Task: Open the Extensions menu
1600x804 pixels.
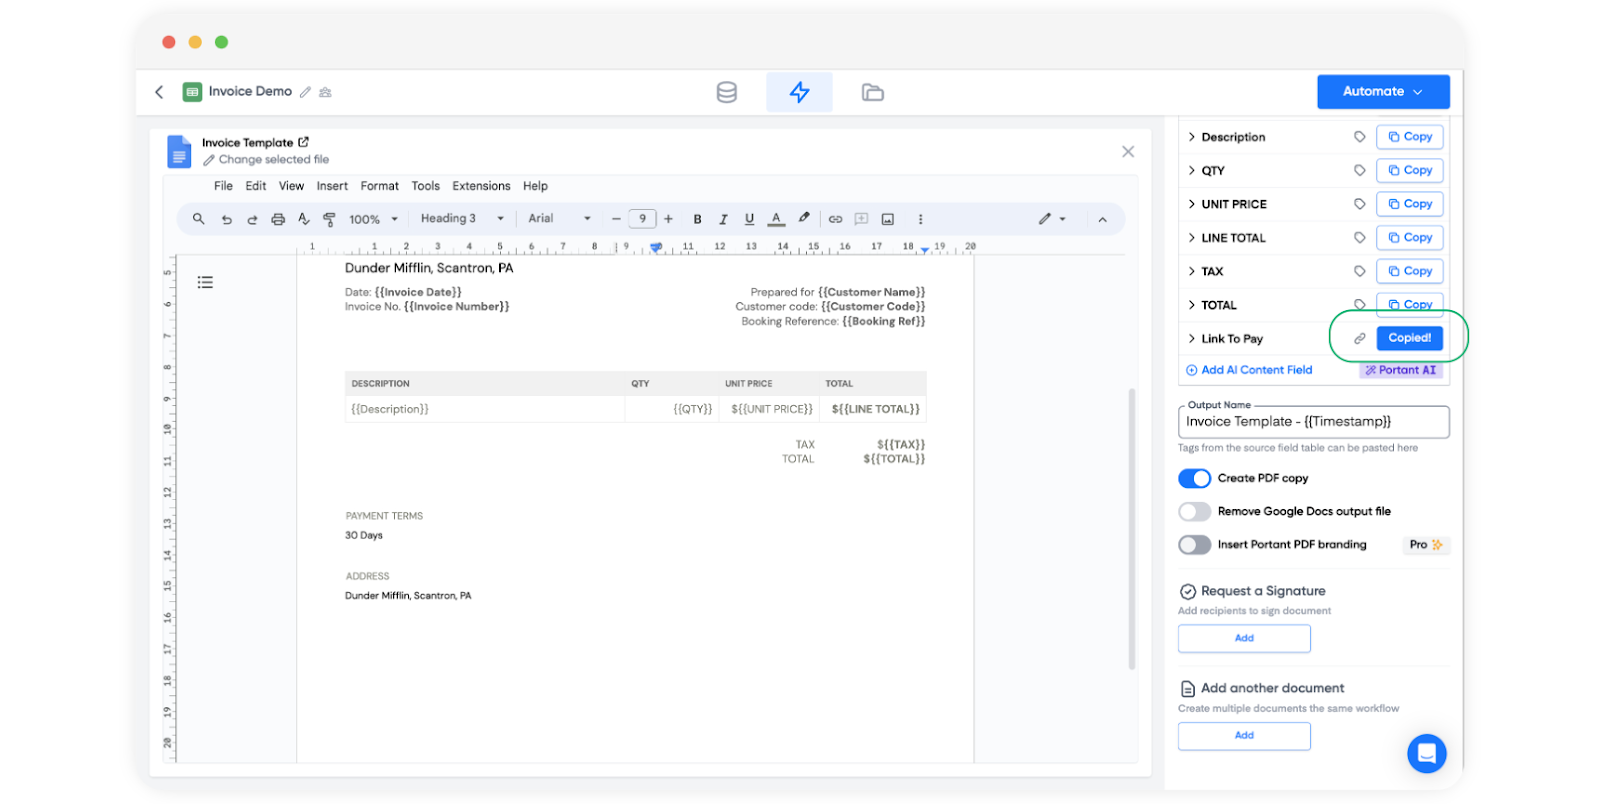Action: click(x=481, y=186)
